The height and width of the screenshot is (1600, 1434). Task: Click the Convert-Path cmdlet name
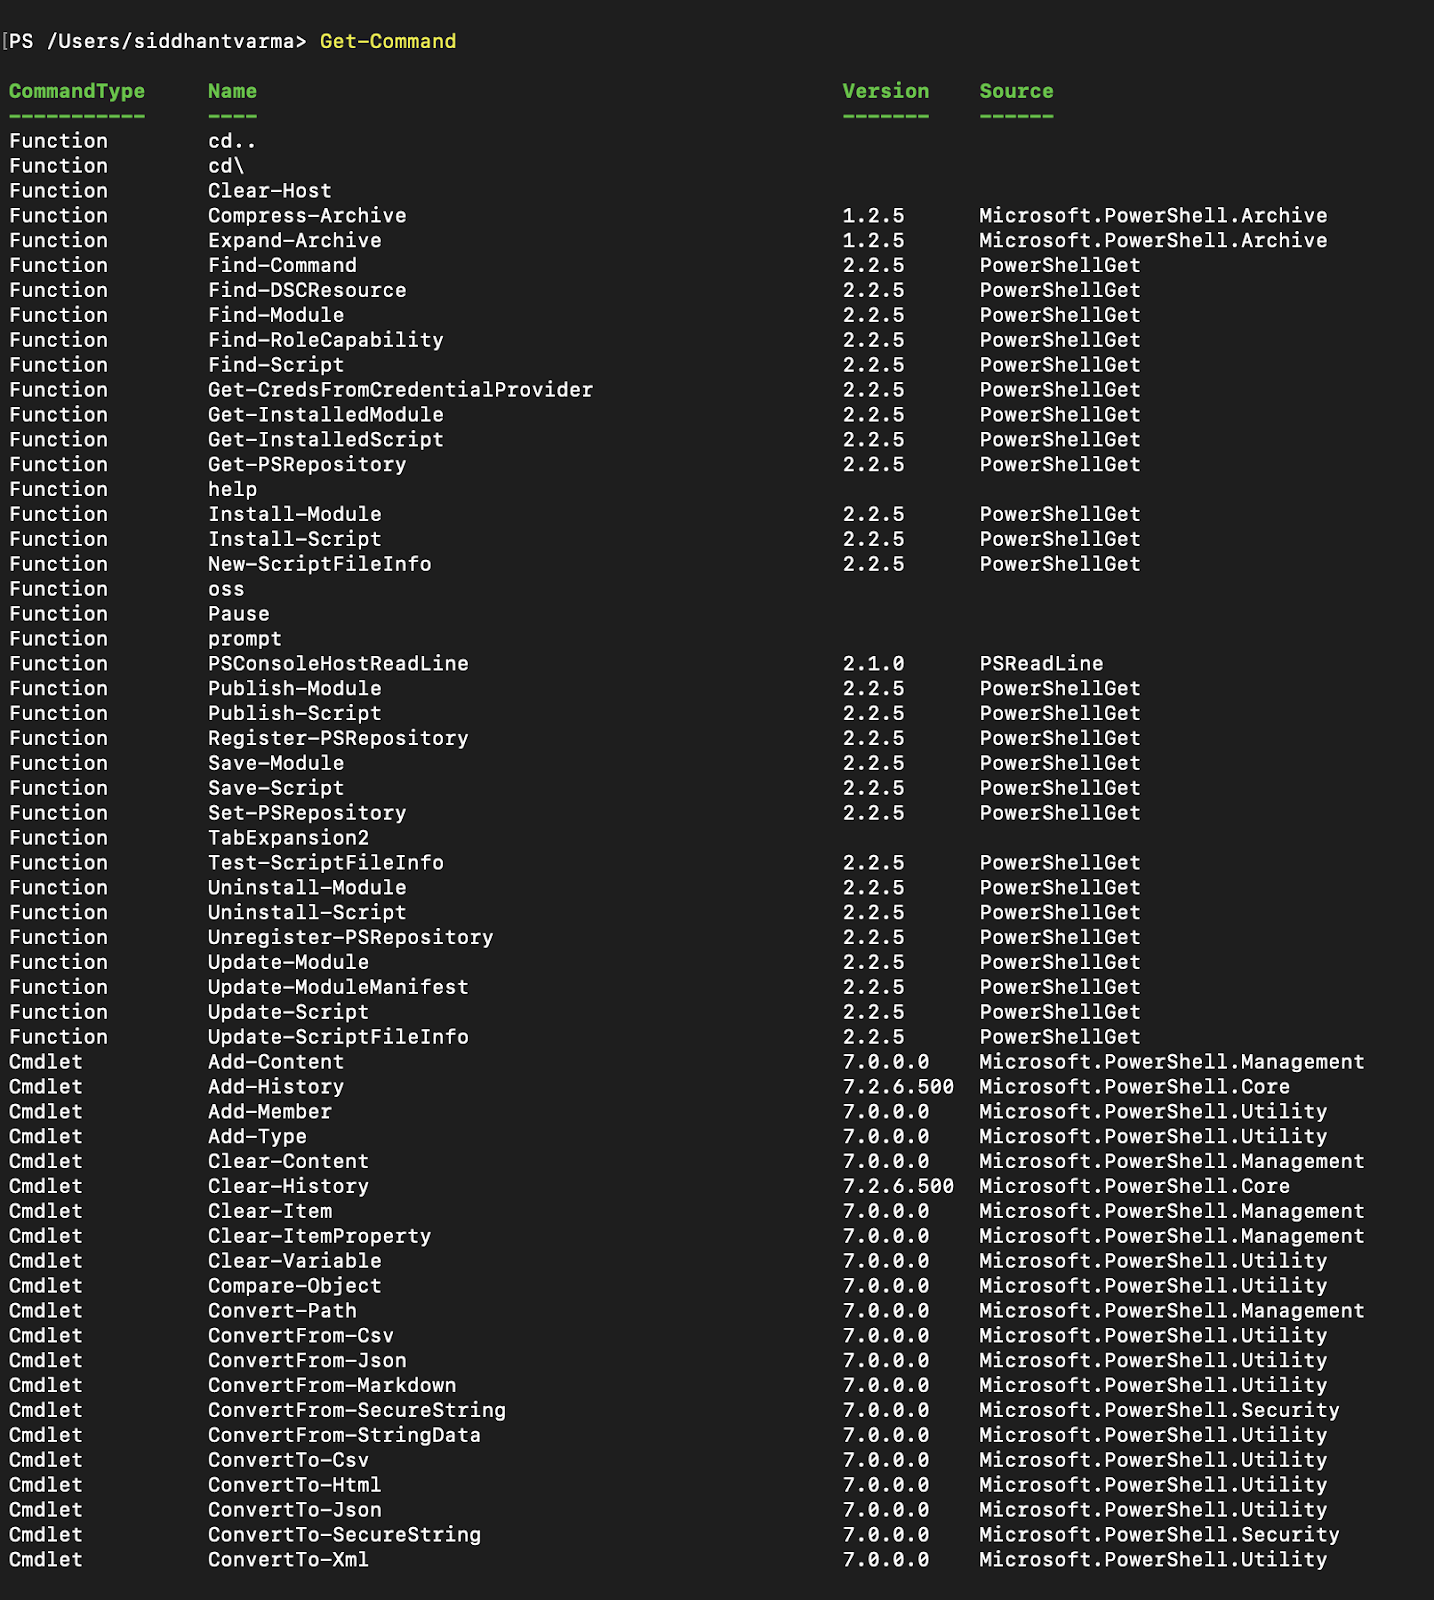[282, 1311]
